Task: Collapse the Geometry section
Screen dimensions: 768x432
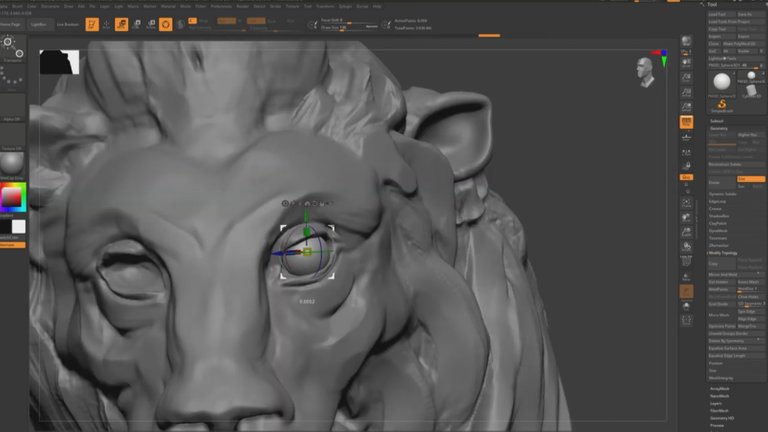Action: (719, 128)
